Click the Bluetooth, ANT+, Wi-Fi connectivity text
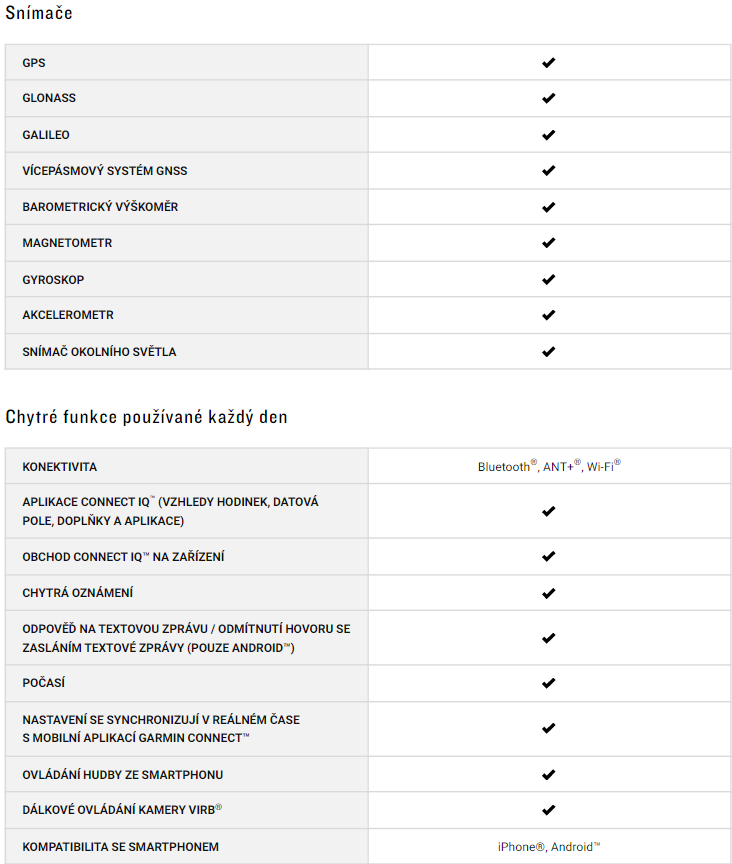The width and height of the screenshot is (732, 864). coord(549,466)
